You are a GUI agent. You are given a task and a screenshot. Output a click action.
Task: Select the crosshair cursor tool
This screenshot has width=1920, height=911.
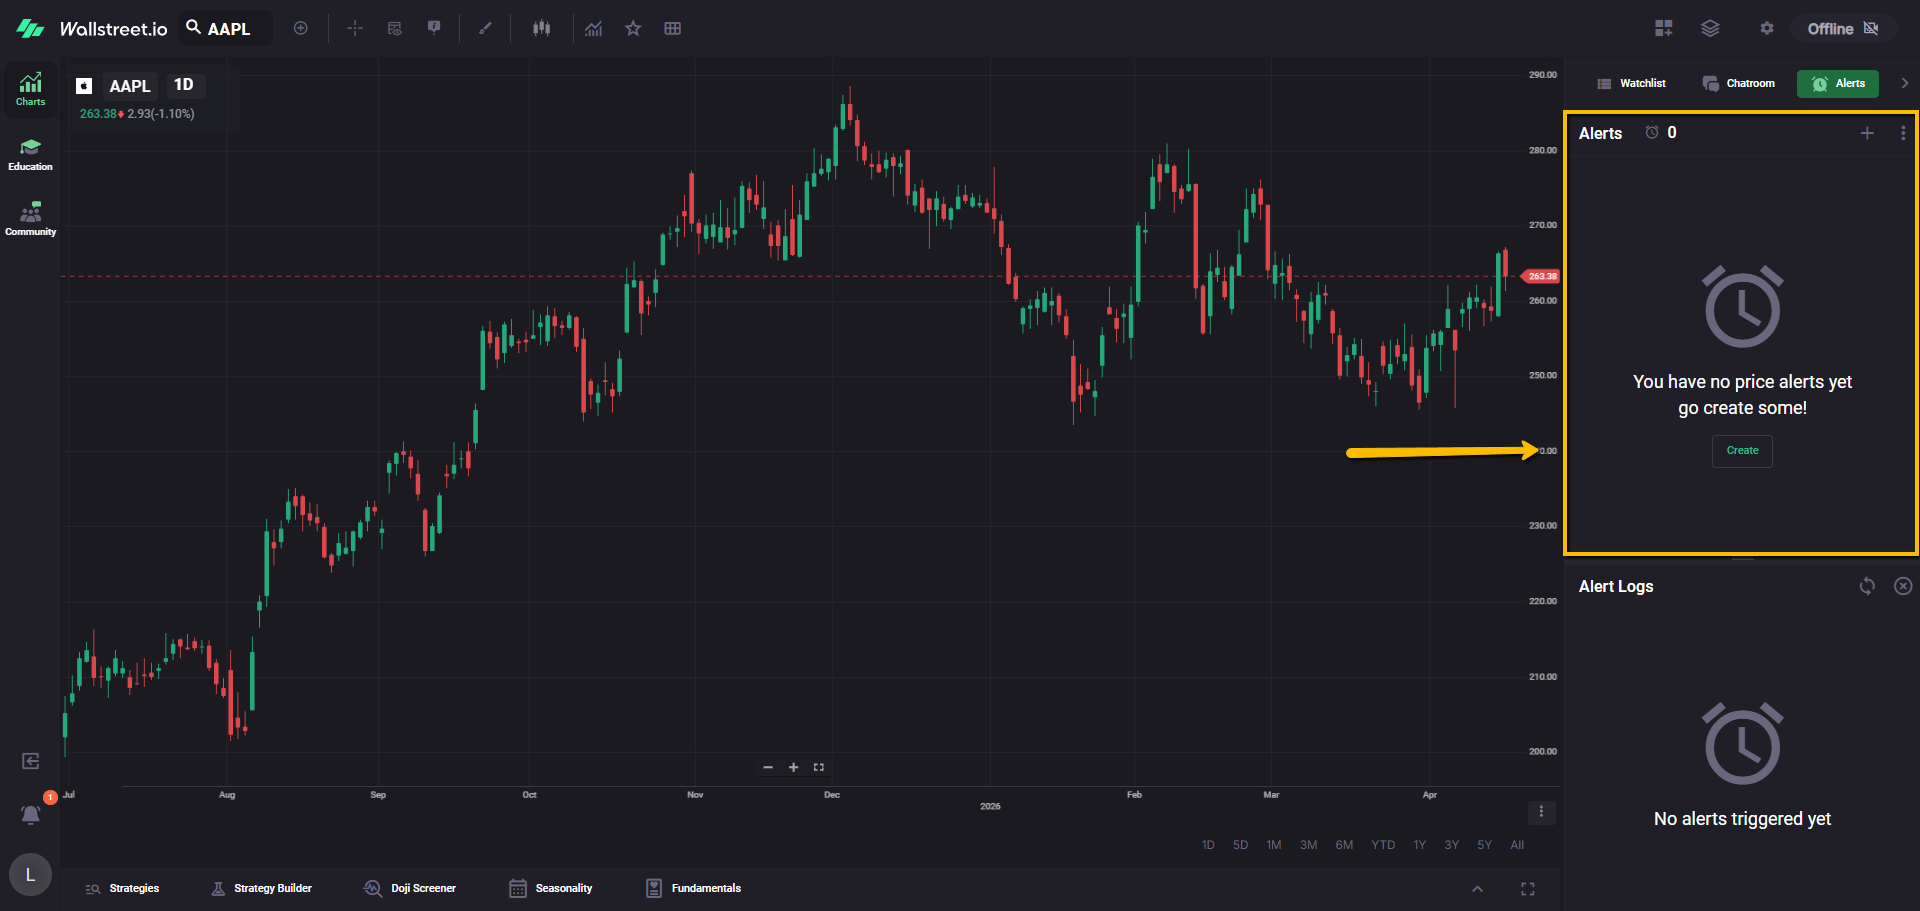[x=355, y=29]
